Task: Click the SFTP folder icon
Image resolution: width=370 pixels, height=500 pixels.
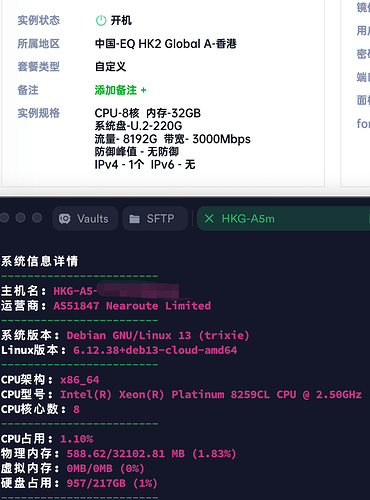Action: click(134, 219)
